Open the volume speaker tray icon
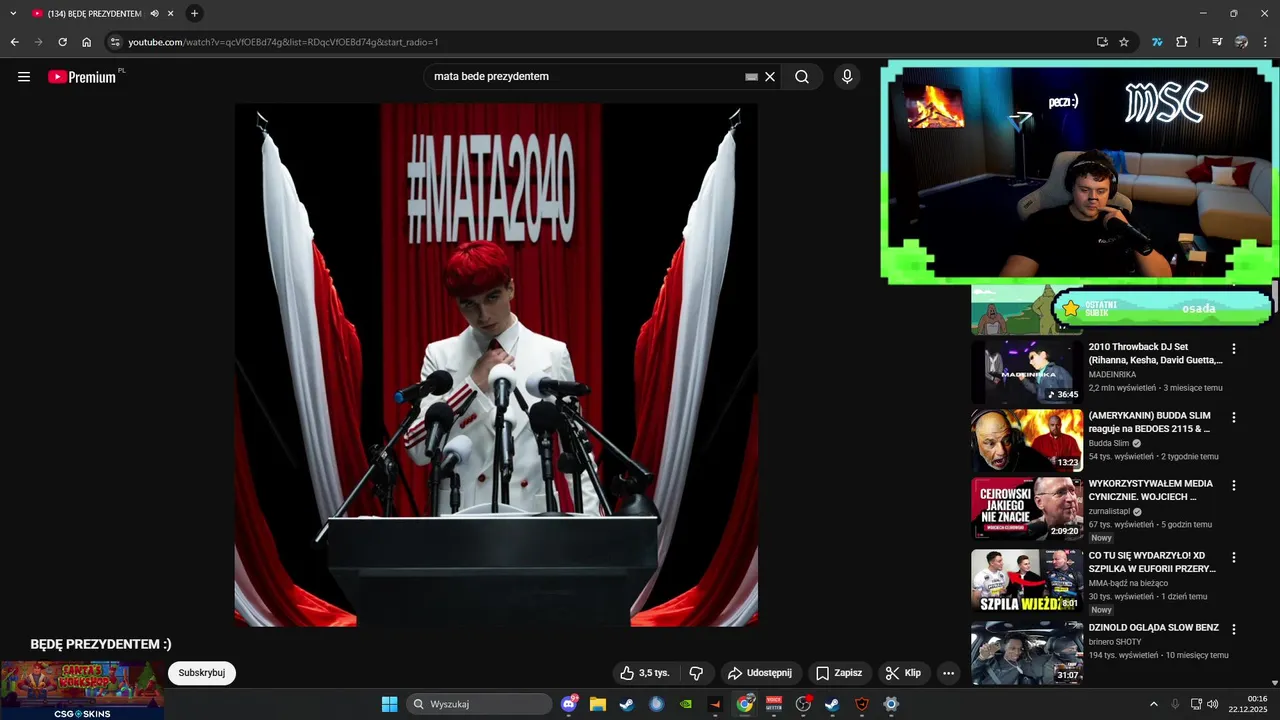1280x720 pixels. tap(1213, 704)
